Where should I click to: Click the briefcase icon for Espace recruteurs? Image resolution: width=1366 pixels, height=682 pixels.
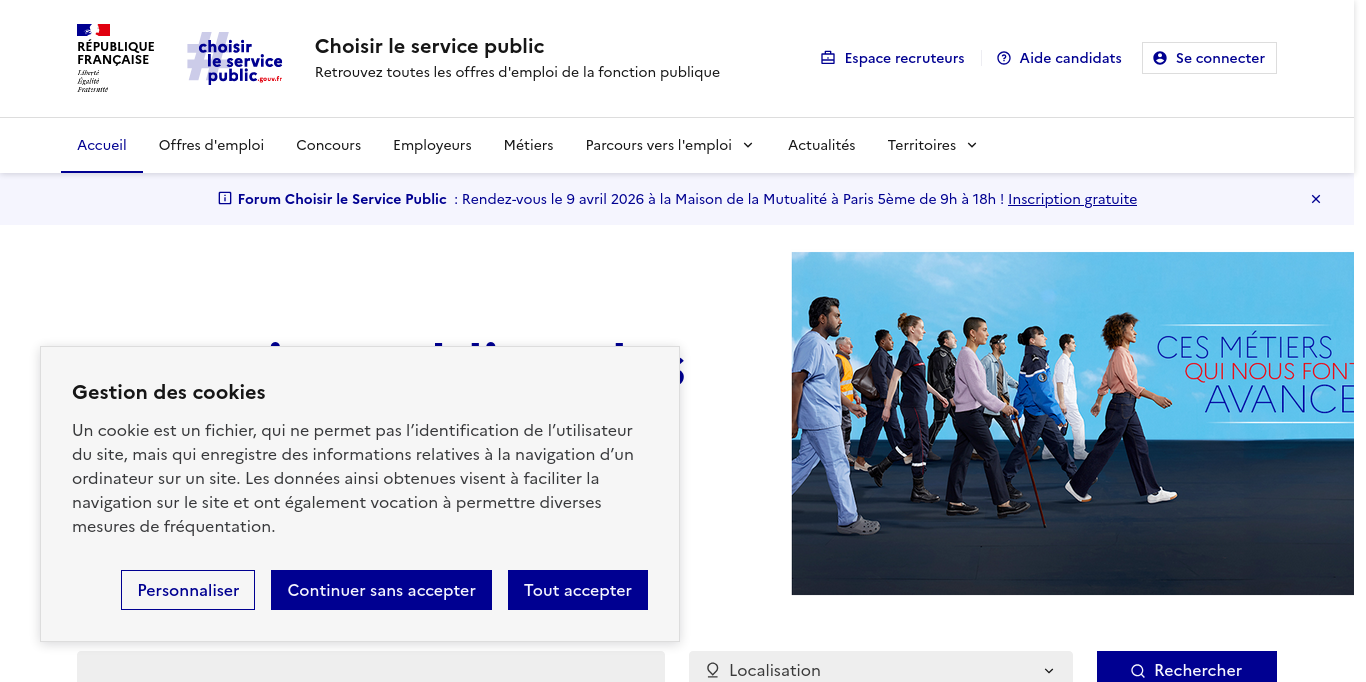[x=828, y=58]
